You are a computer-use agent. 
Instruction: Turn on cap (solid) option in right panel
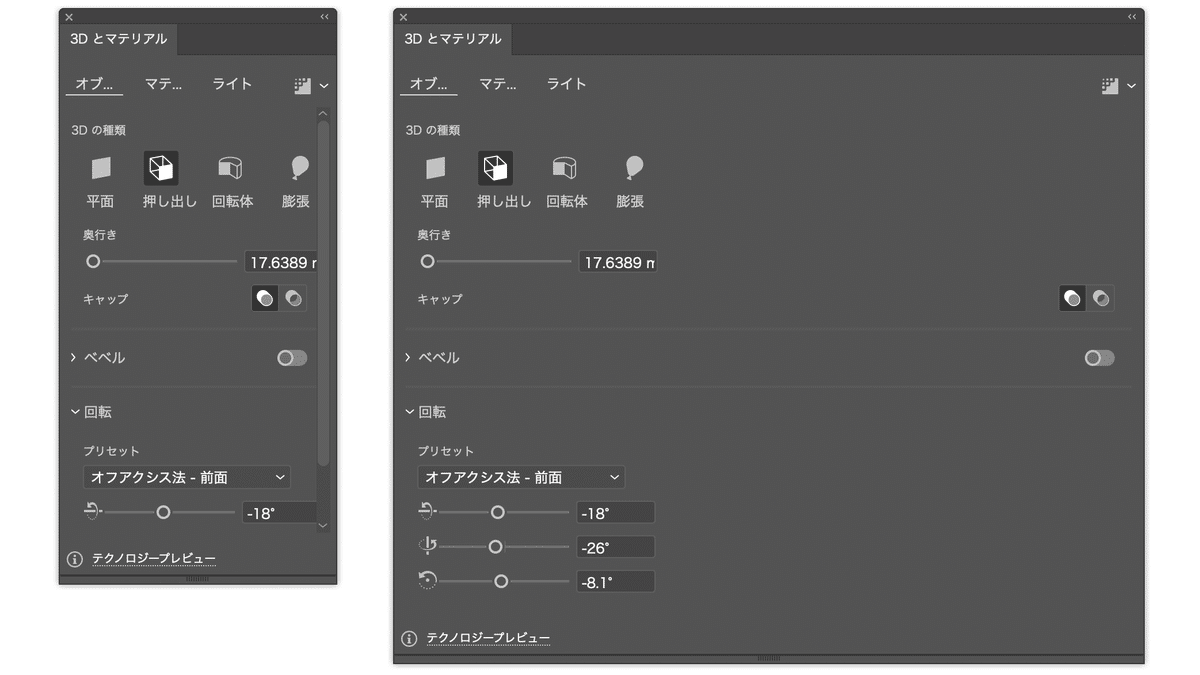pos(1073,298)
